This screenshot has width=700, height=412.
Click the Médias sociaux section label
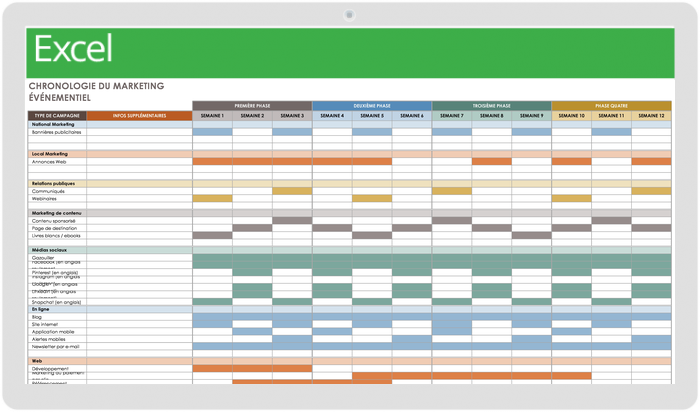click(x=48, y=250)
